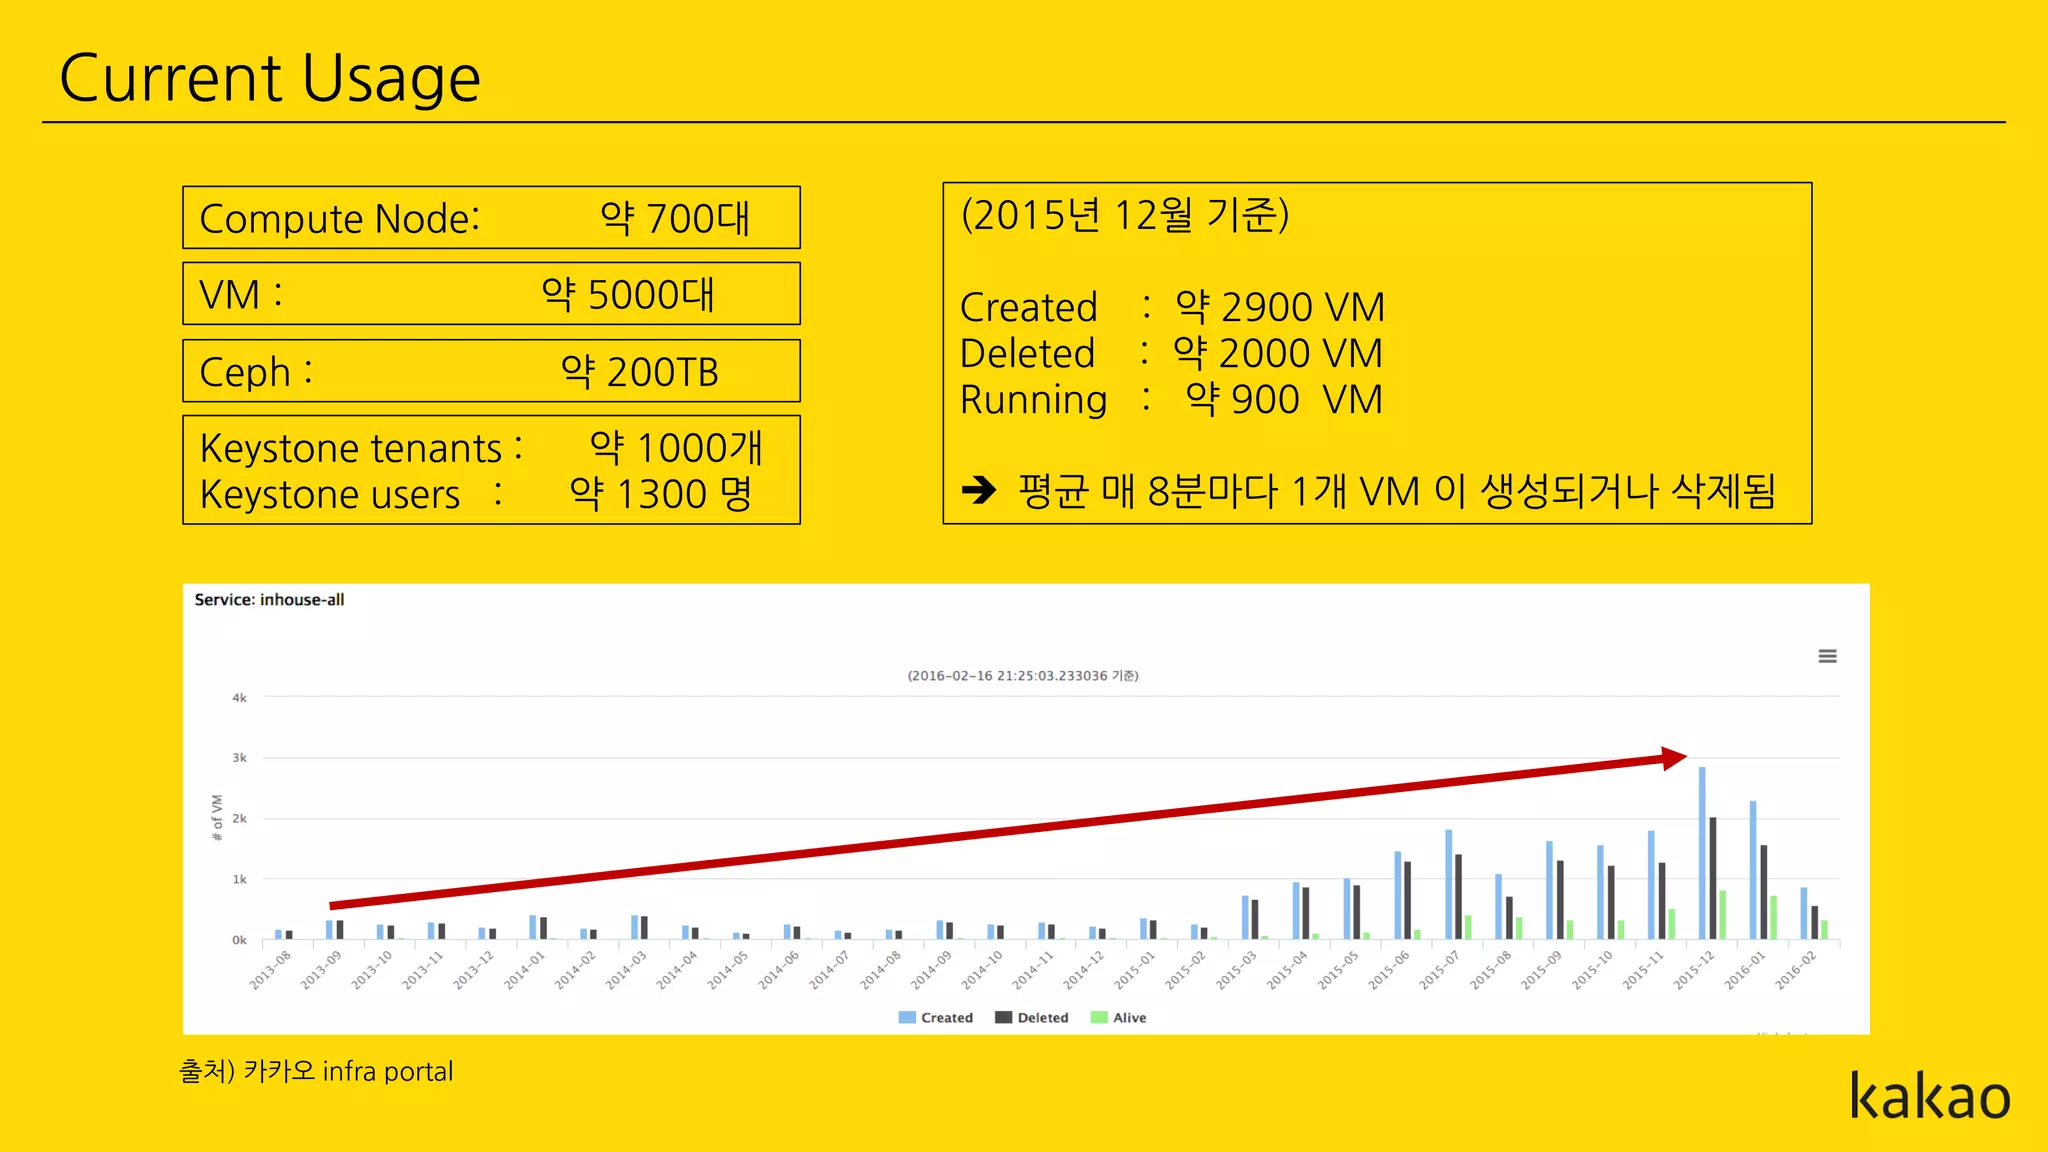The width and height of the screenshot is (2048, 1152).
Task: Click the 2016-02 x-axis label
Action: [1795, 970]
